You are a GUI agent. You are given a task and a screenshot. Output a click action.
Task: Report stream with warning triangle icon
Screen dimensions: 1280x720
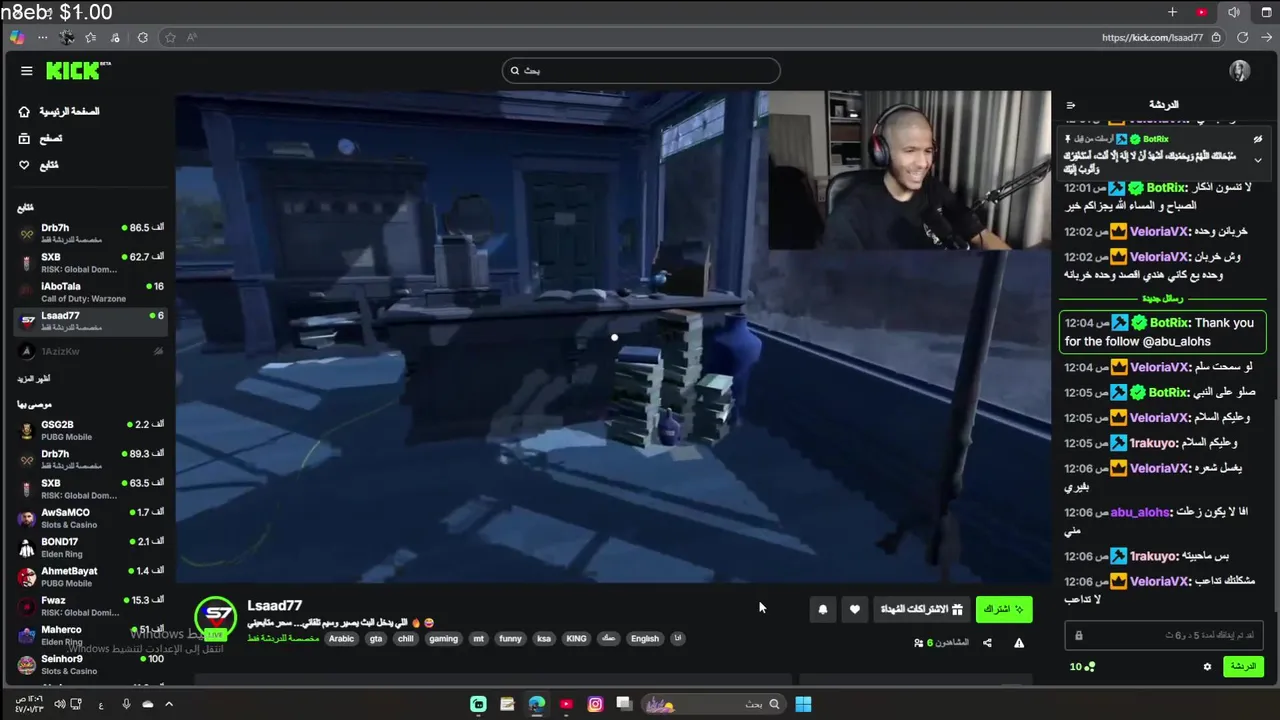pos(1019,643)
